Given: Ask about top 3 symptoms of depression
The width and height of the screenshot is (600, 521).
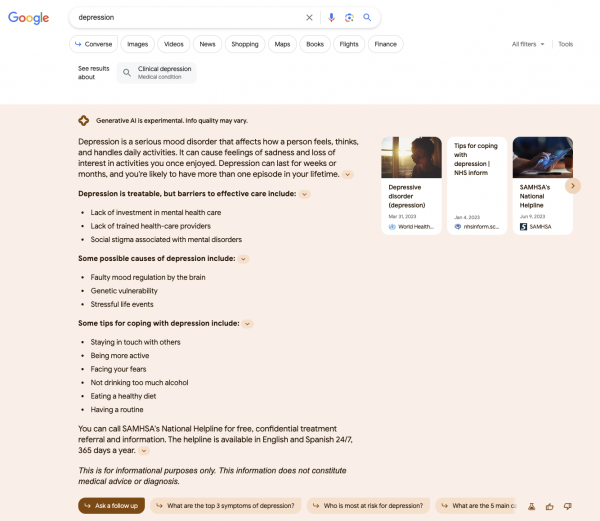Looking at the screenshot, I should [226, 506].
